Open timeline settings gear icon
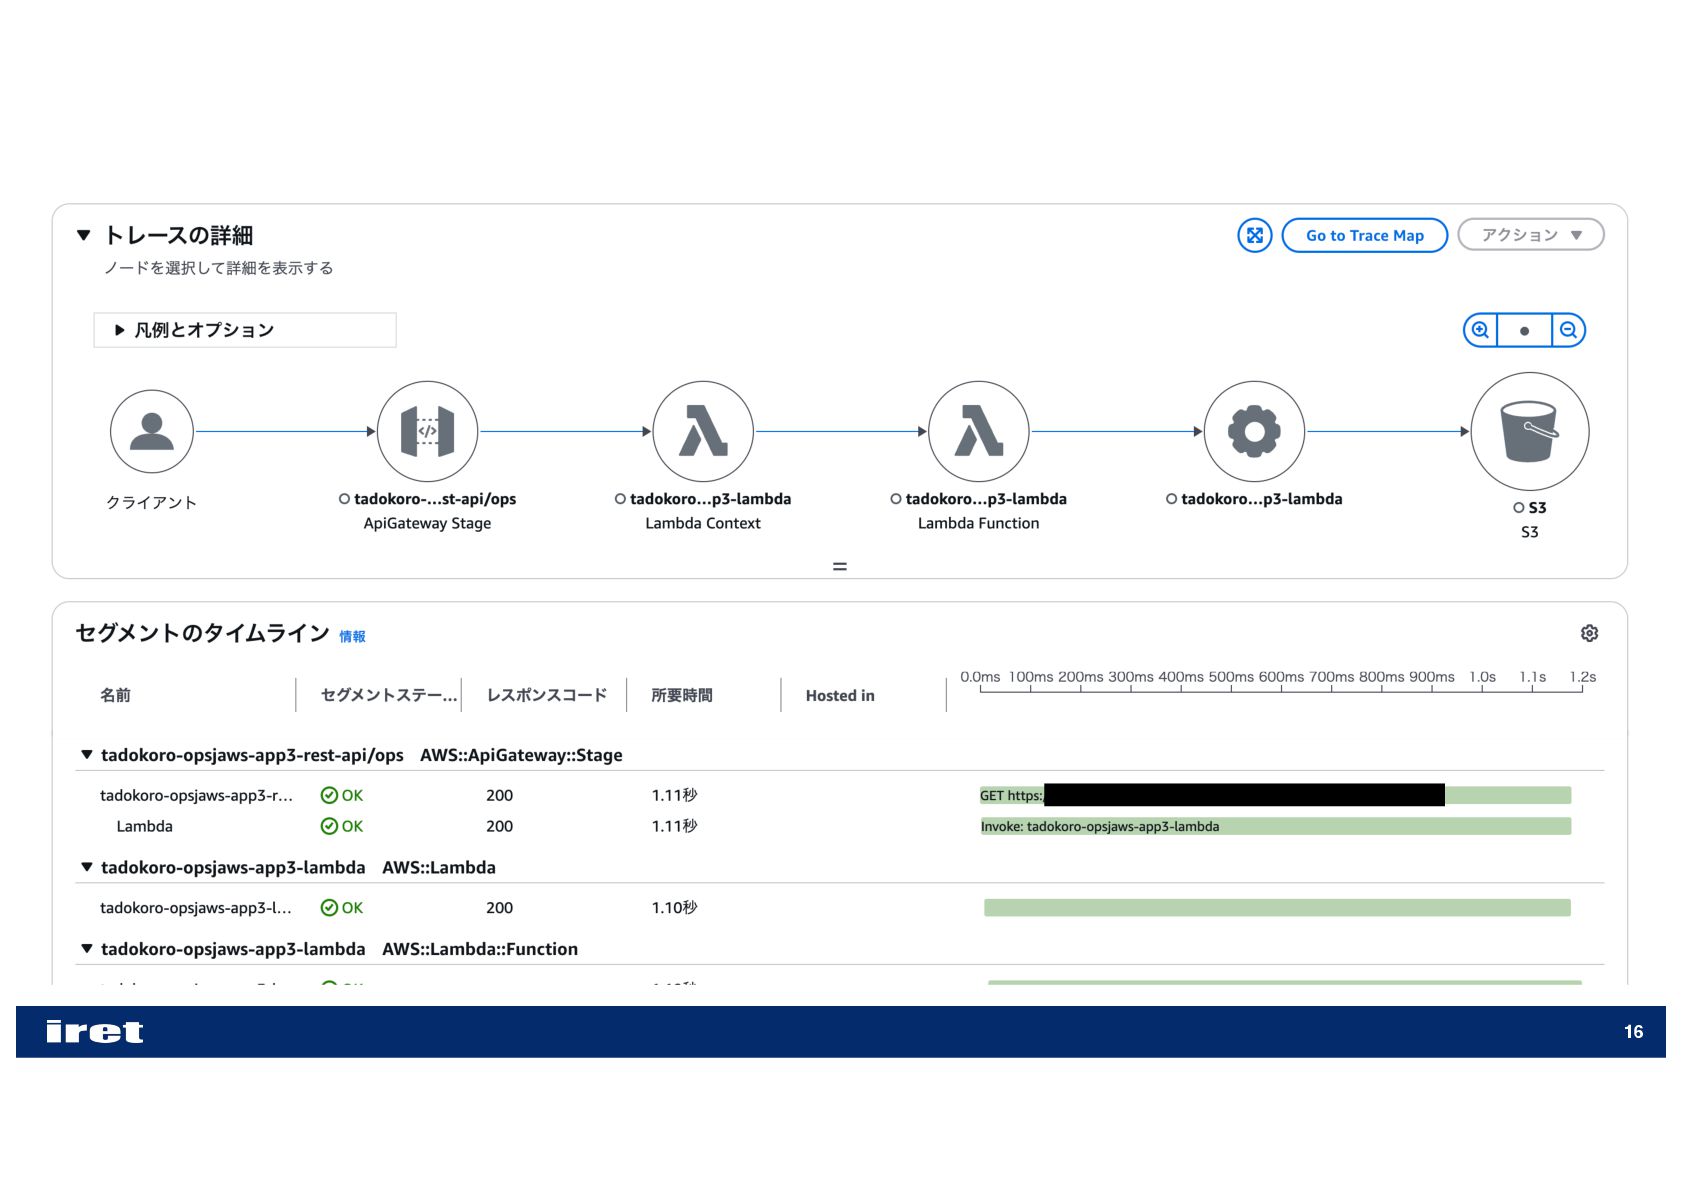The width and height of the screenshot is (1683, 1190). [1589, 633]
